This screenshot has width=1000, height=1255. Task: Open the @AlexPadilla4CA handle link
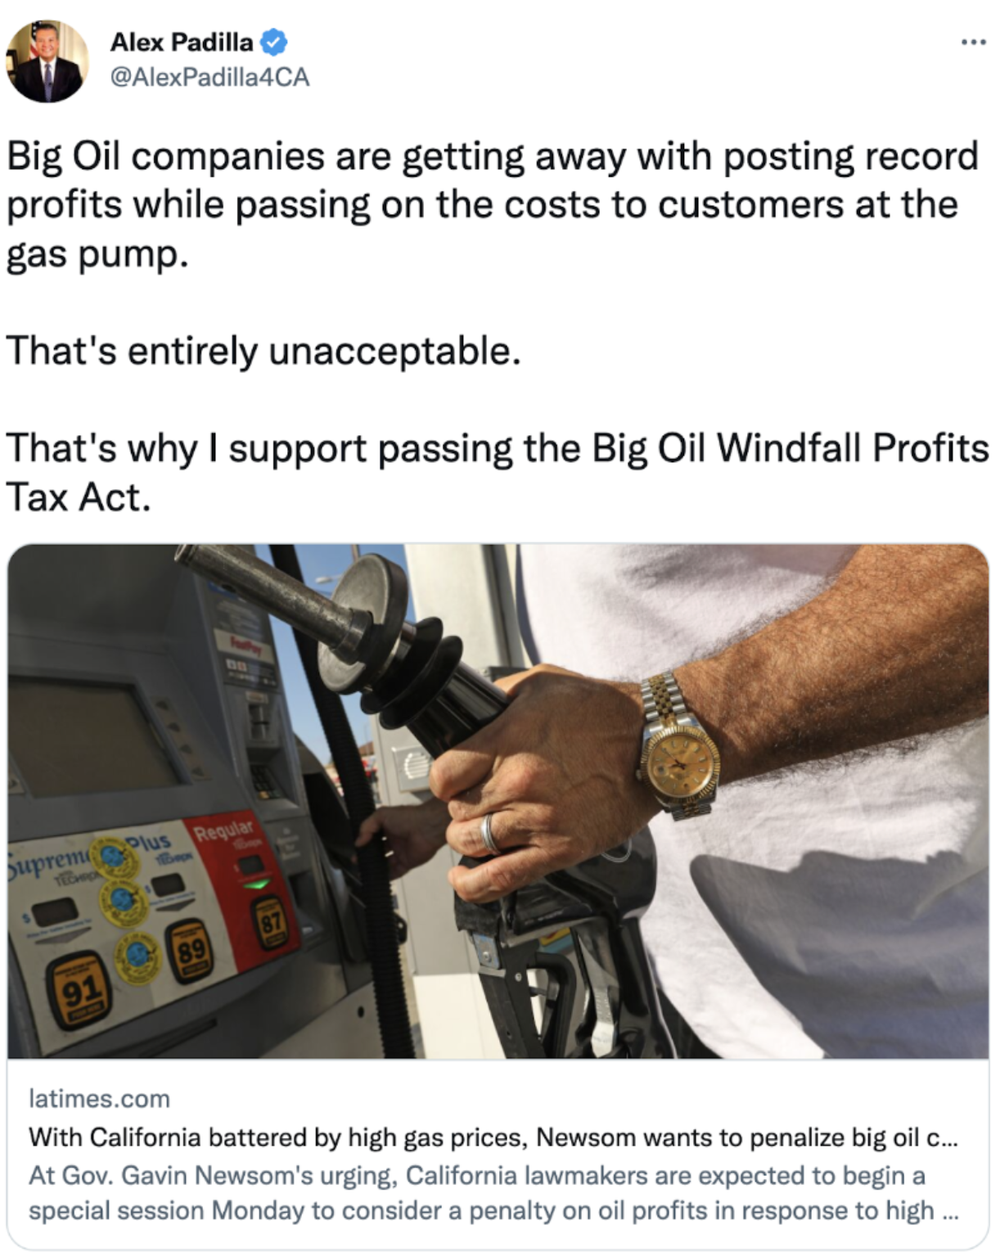point(209,77)
